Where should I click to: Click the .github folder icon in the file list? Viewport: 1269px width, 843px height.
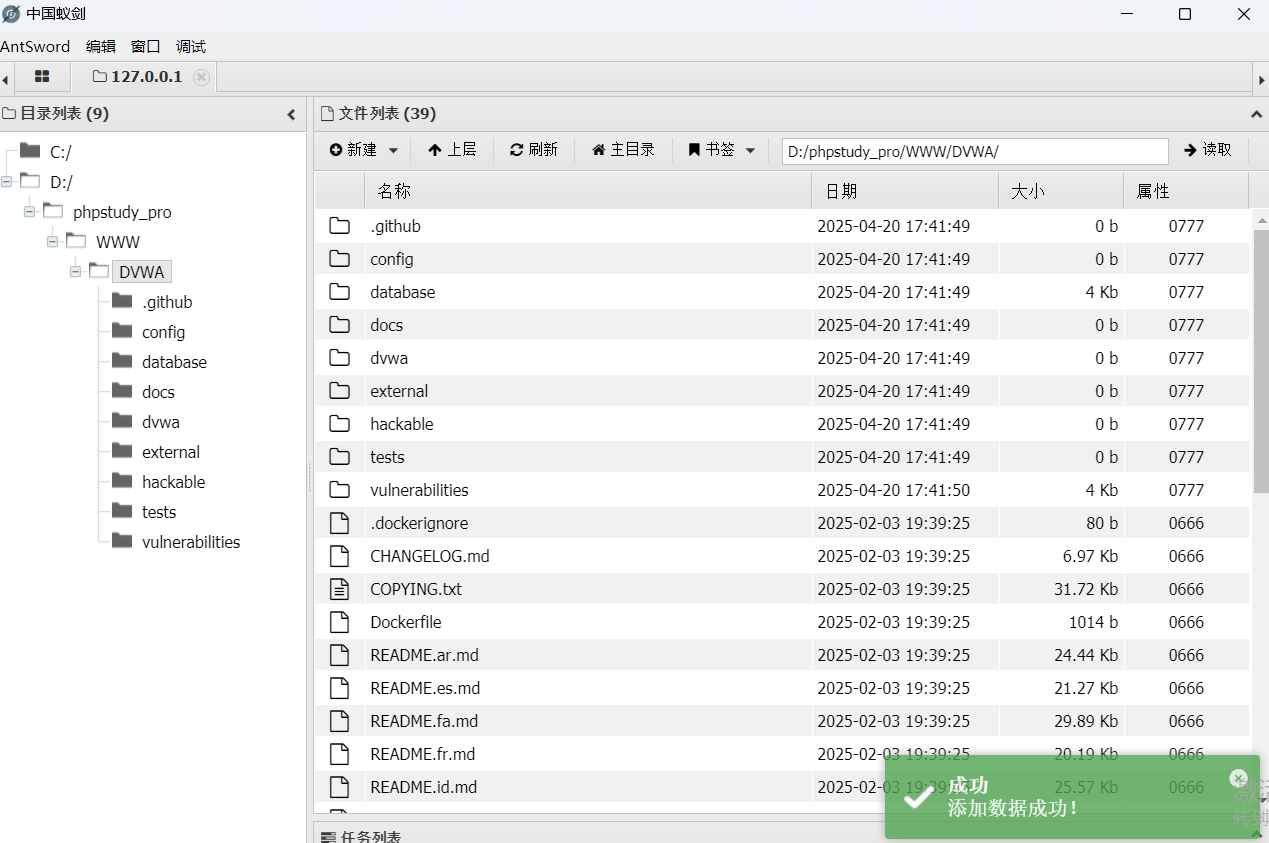(340, 226)
